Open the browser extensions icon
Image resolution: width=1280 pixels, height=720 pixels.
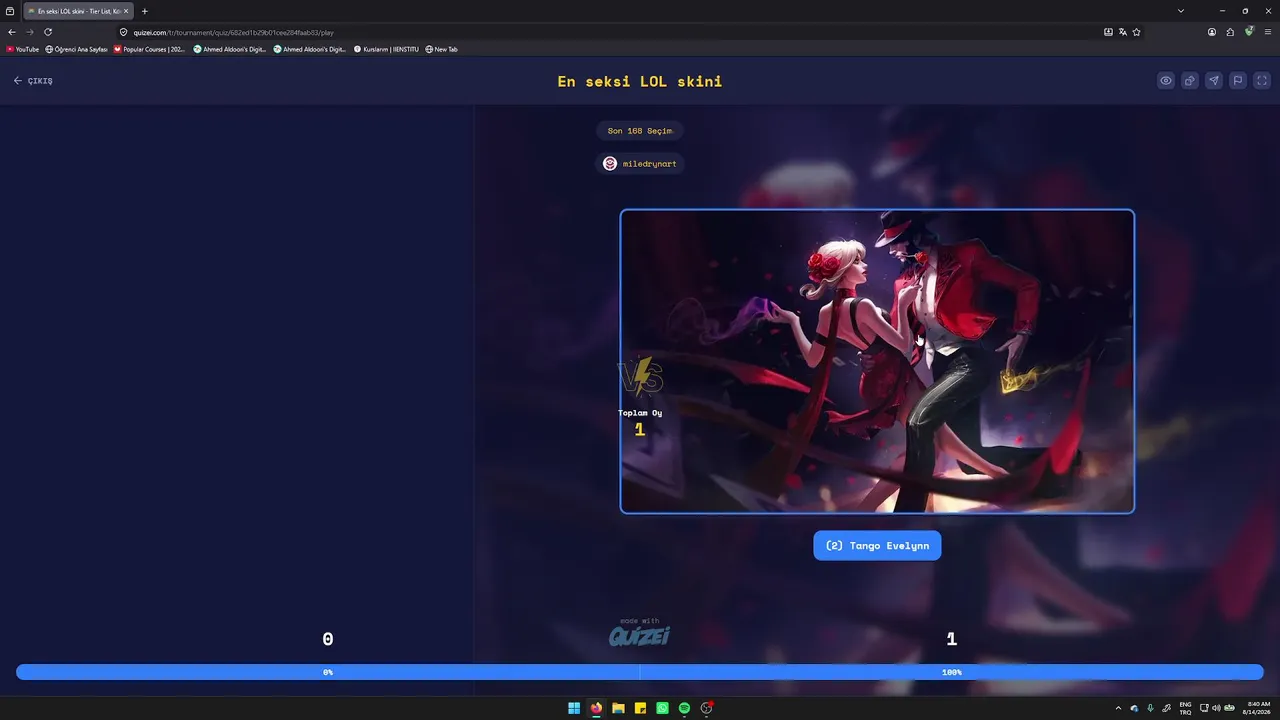(x=1230, y=32)
